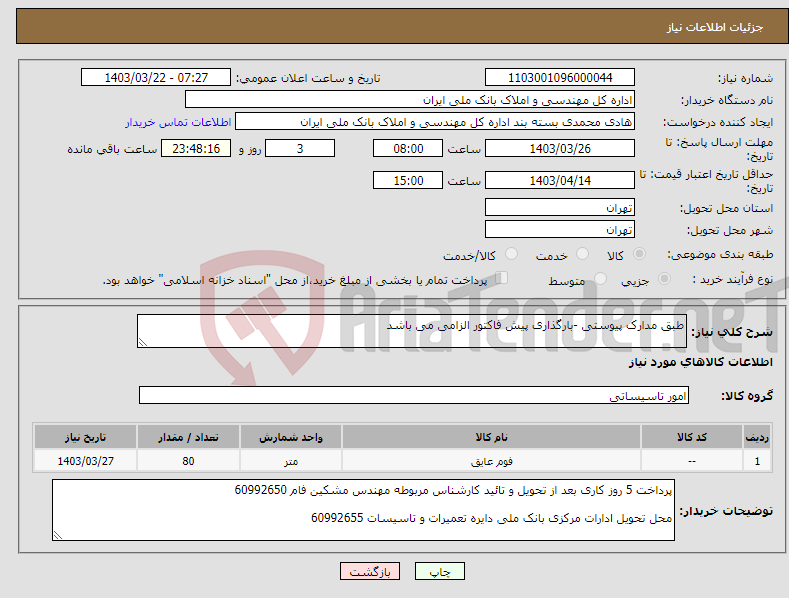789x598 pixels.
Task: Click the request creator field هادی محمدی
Action: [x=435, y=122]
